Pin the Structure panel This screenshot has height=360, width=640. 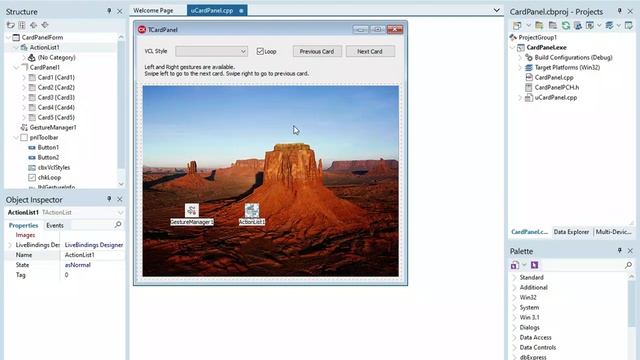pyautogui.click(x=109, y=11)
